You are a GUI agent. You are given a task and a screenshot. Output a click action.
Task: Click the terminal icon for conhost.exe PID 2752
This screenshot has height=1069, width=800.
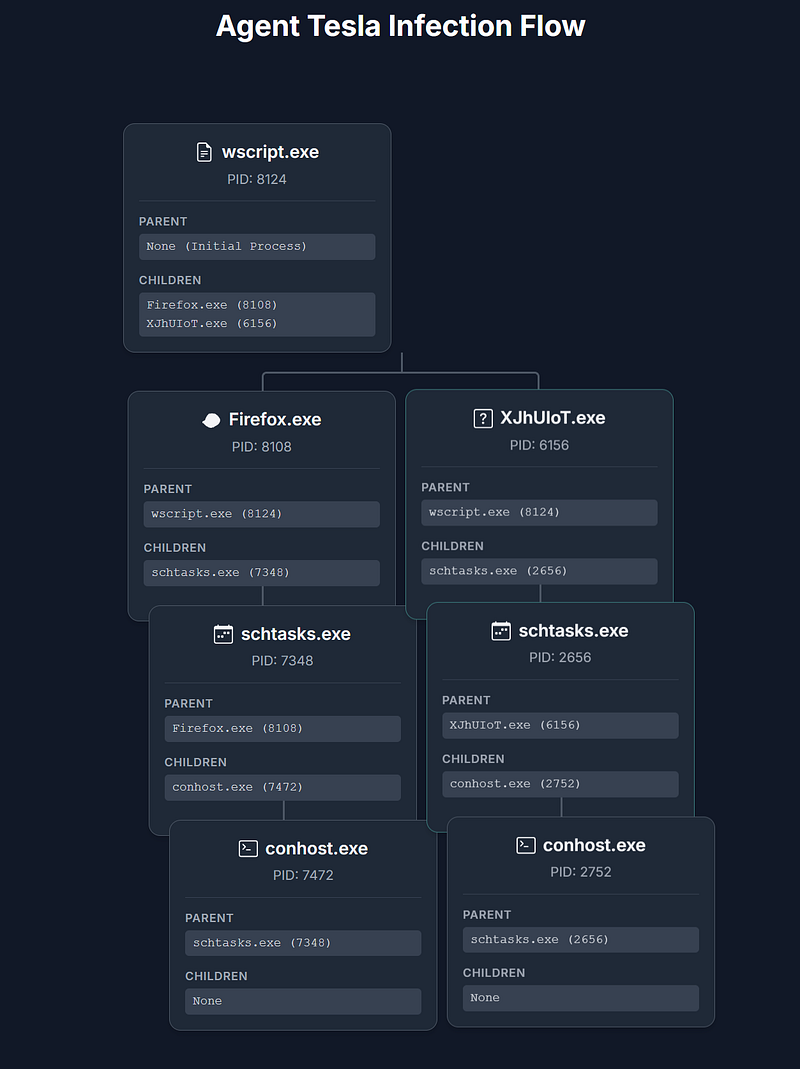point(526,845)
